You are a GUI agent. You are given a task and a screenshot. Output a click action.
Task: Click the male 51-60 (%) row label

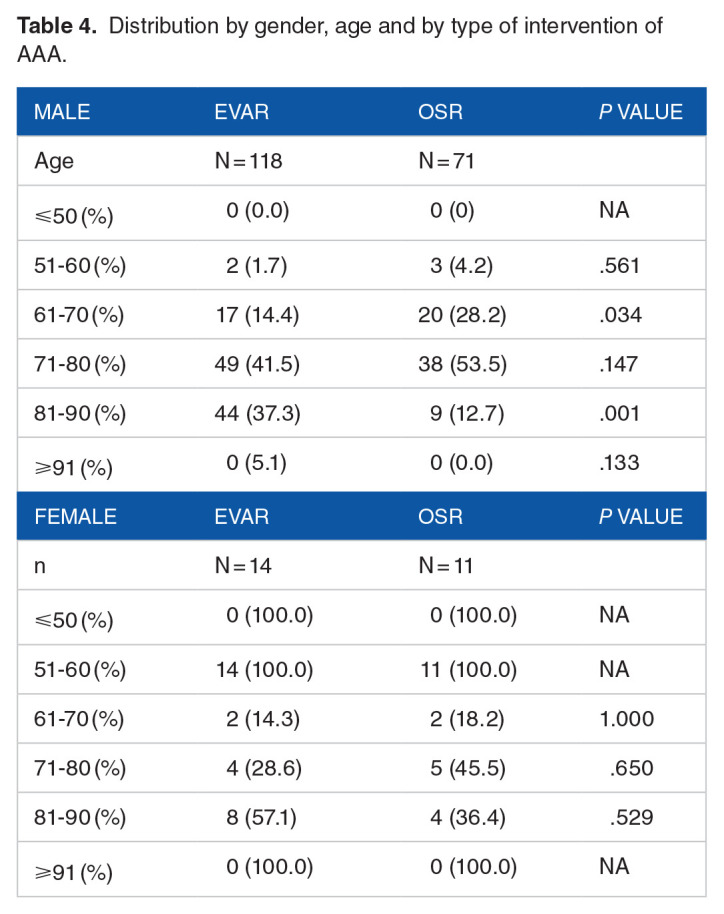pos(80,266)
